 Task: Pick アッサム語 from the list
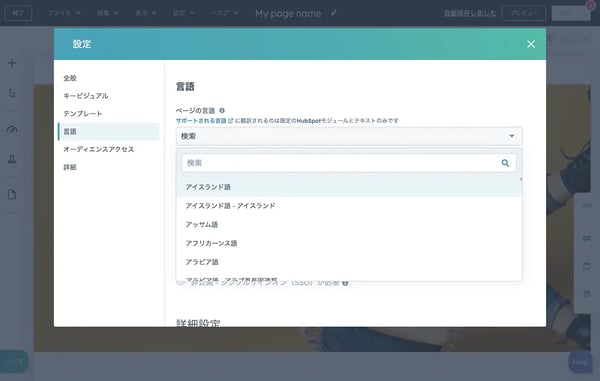coord(349,225)
